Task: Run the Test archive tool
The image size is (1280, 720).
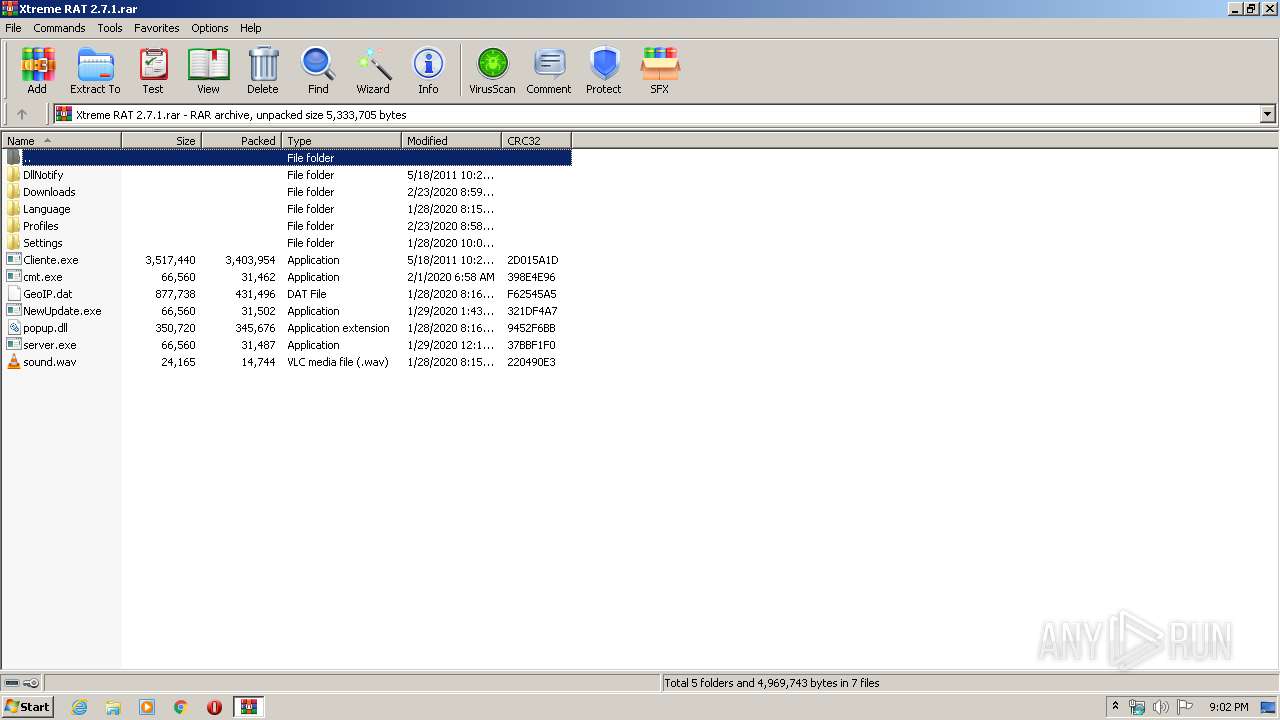Action: [x=153, y=70]
